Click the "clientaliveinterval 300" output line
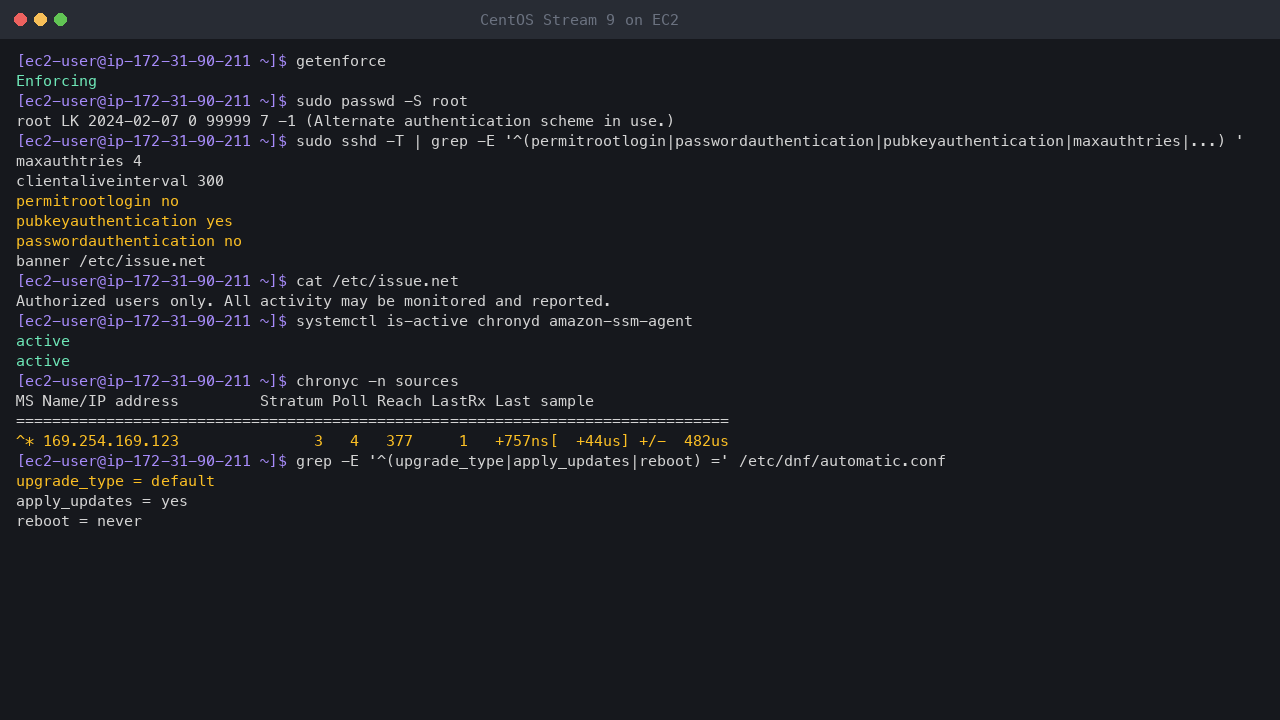 click(120, 181)
